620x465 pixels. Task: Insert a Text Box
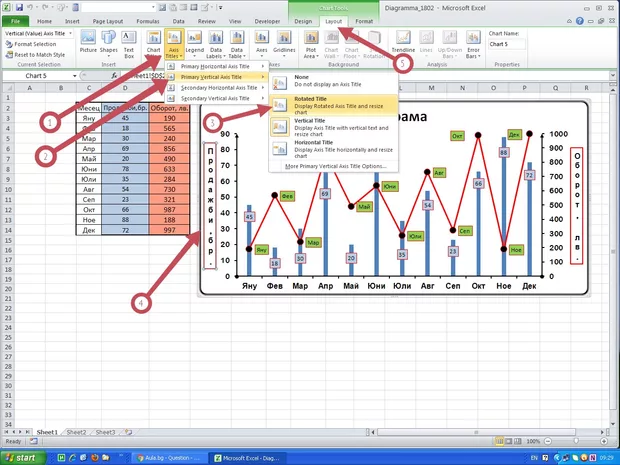pyautogui.click(x=129, y=44)
